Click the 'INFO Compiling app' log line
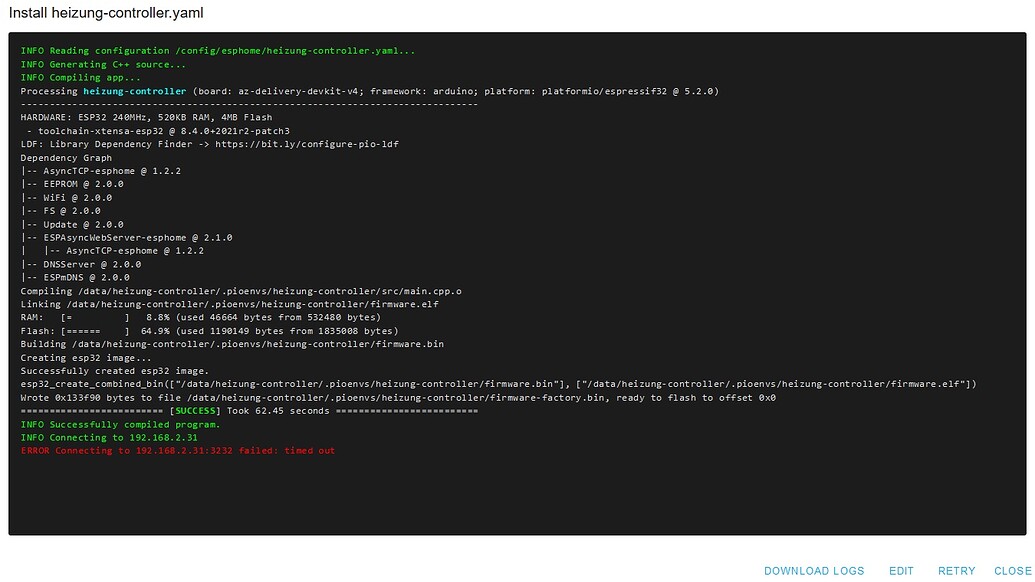Screen dimensions: 1035x582 pos(80,77)
